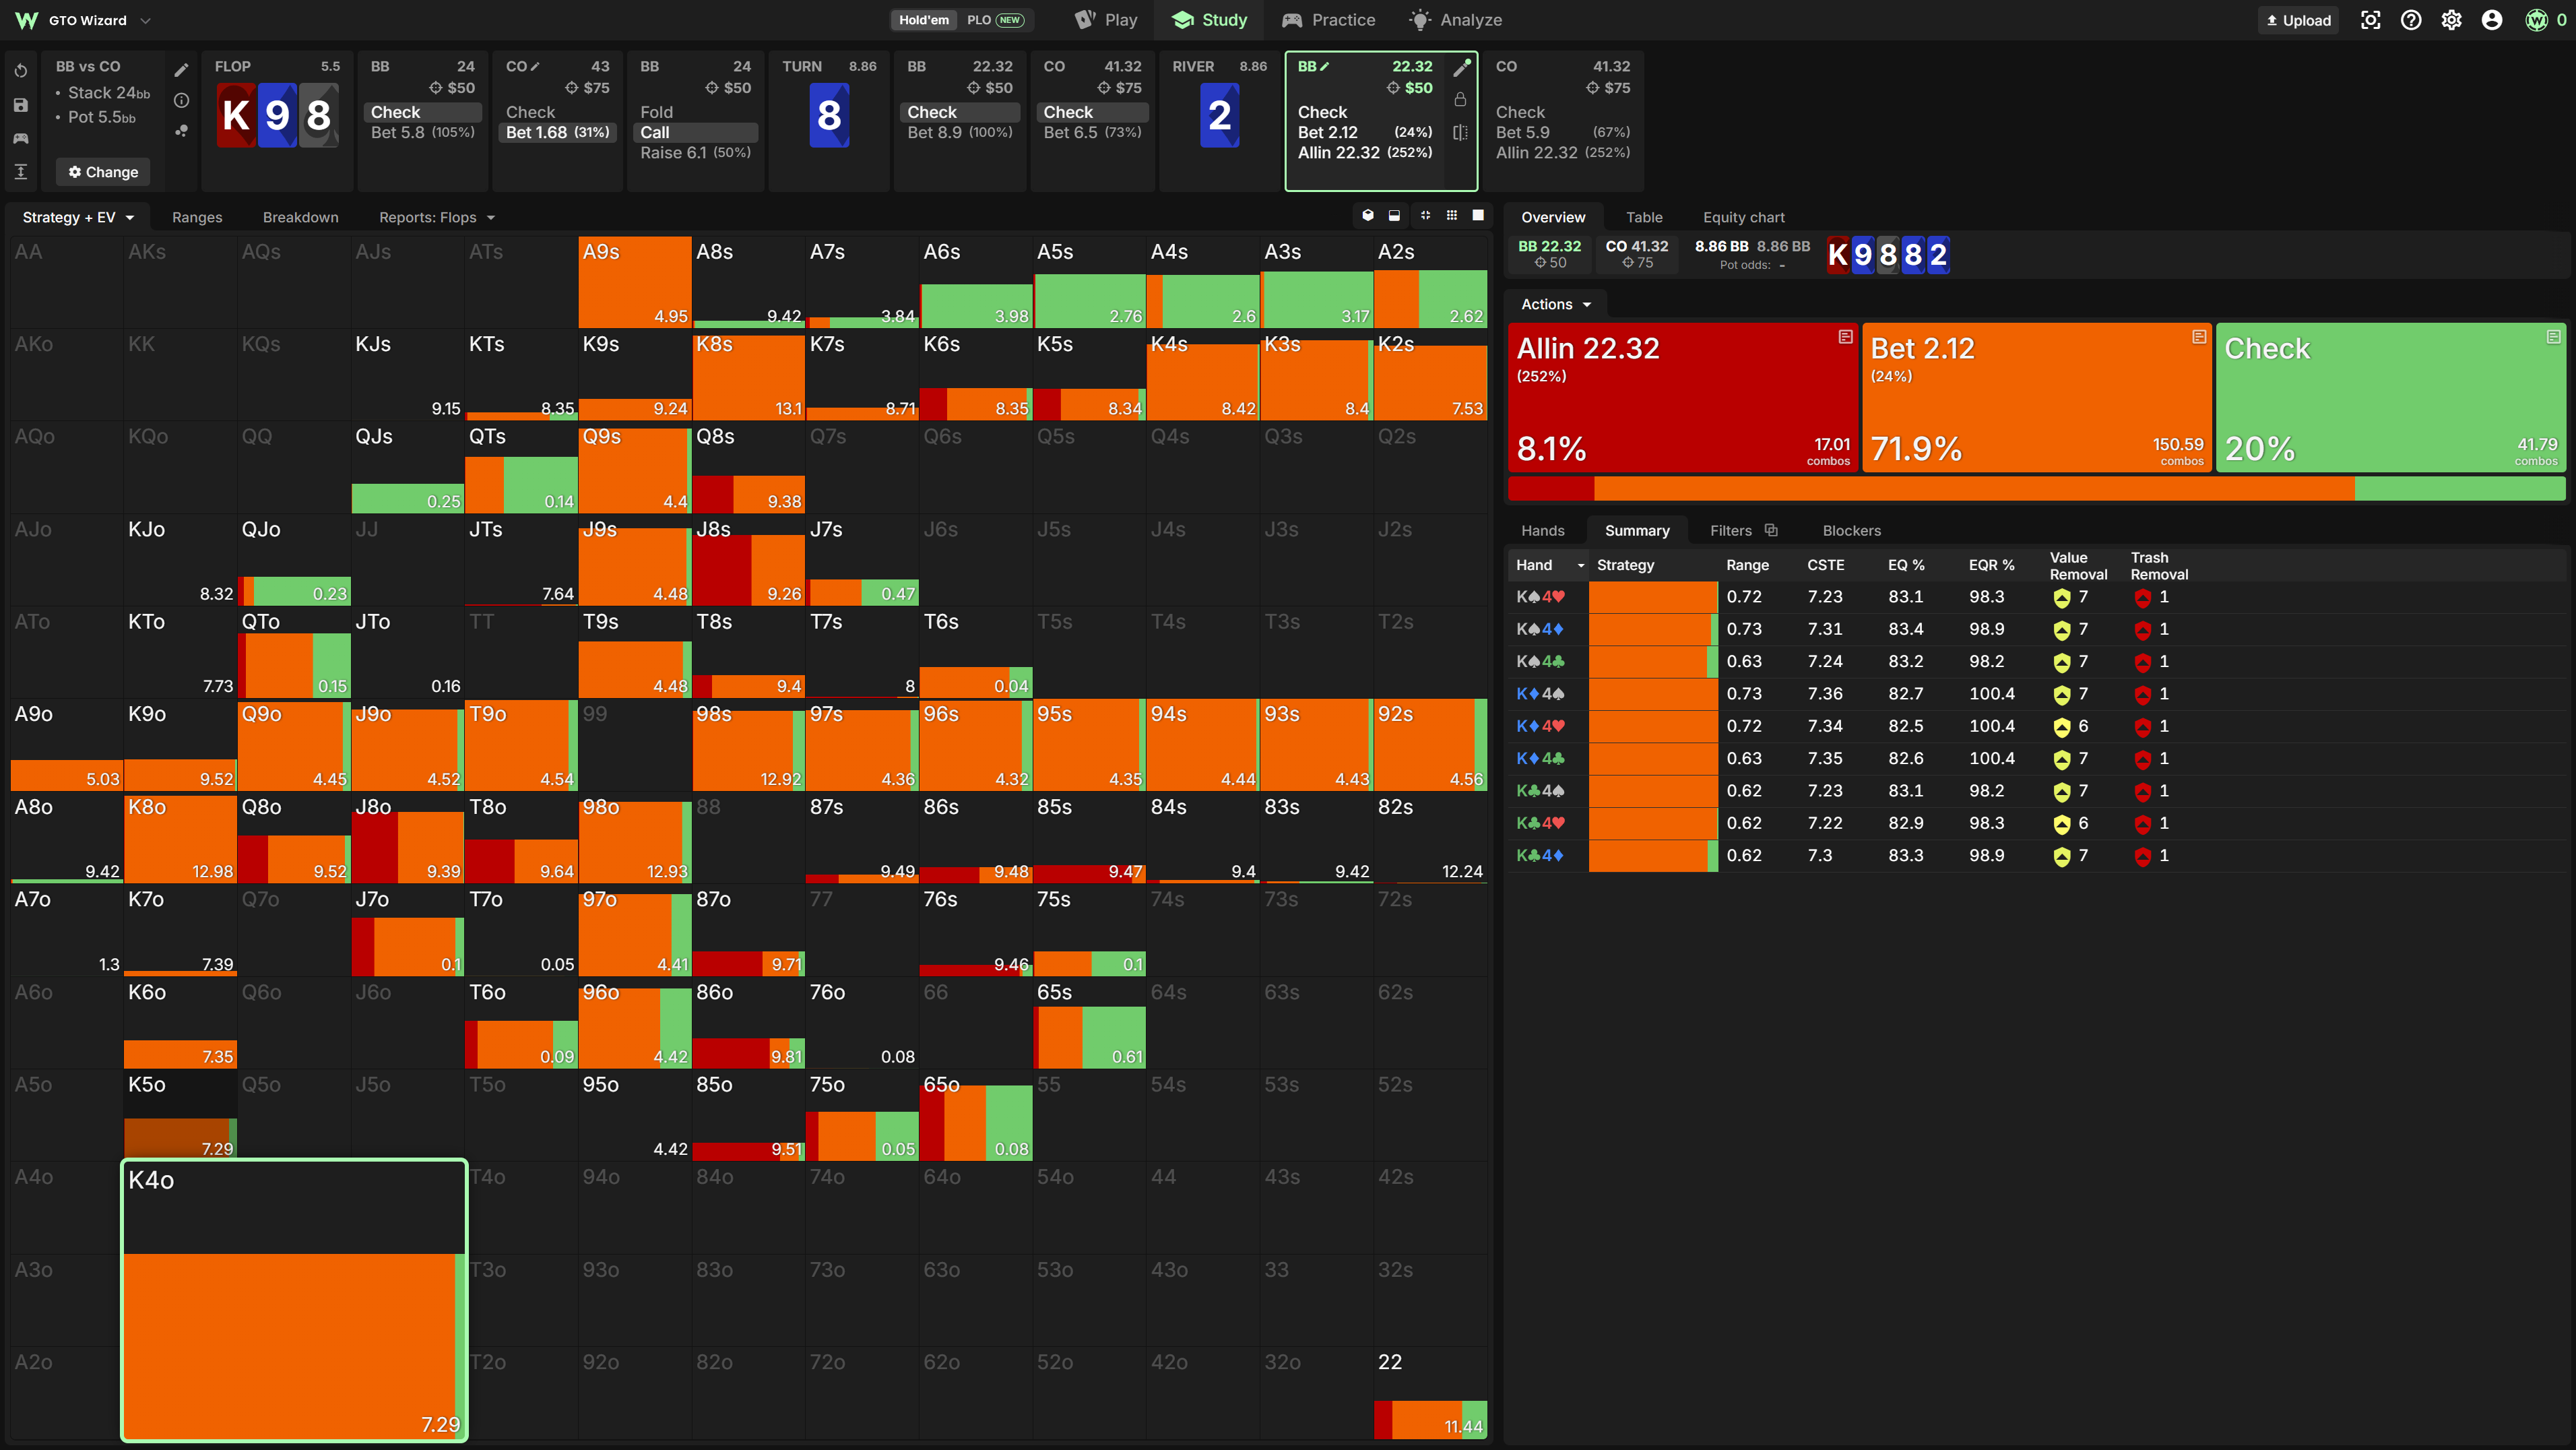Screen dimensions: 2576x1450
Task: Open practice mode via gamepad sidebar icon
Action: point(21,139)
